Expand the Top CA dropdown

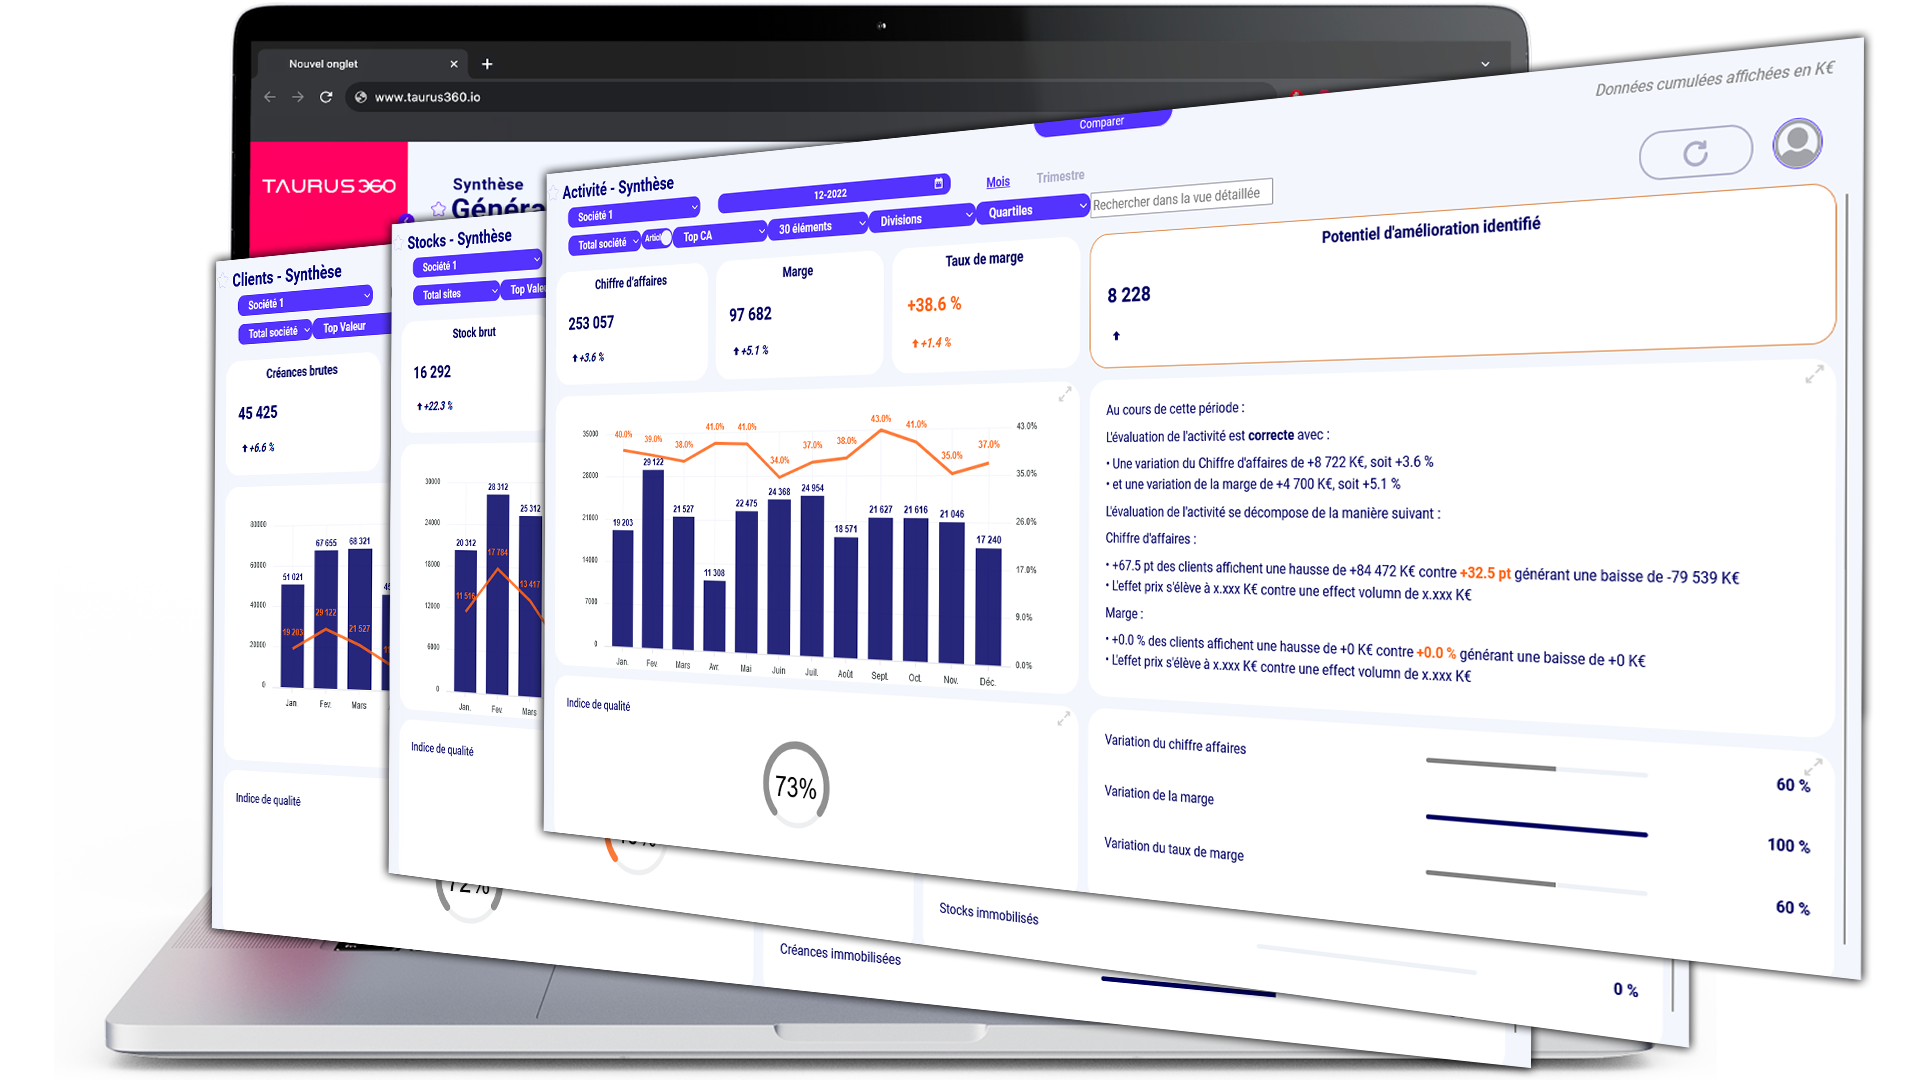click(x=718, y=235)
